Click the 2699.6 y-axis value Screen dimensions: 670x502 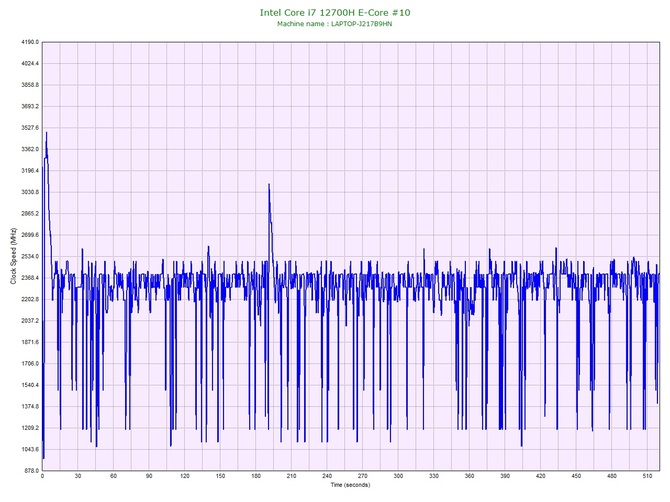30,235
